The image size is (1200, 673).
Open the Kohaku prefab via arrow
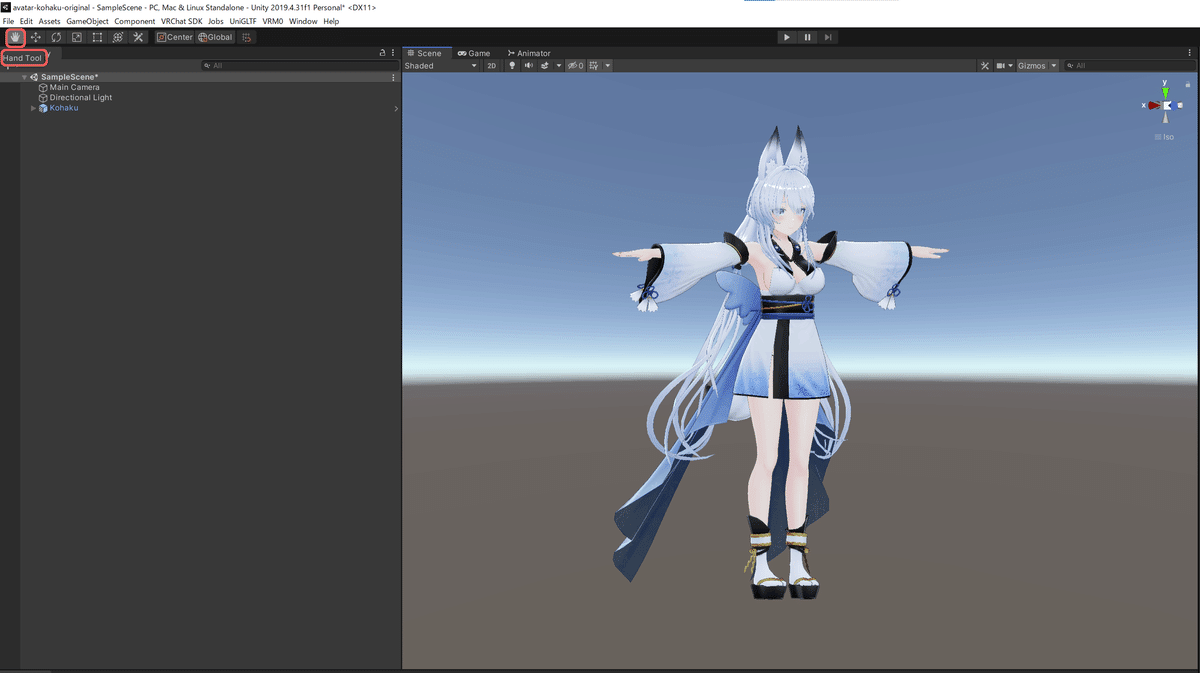pyautogui.click(x=396, y=108)
